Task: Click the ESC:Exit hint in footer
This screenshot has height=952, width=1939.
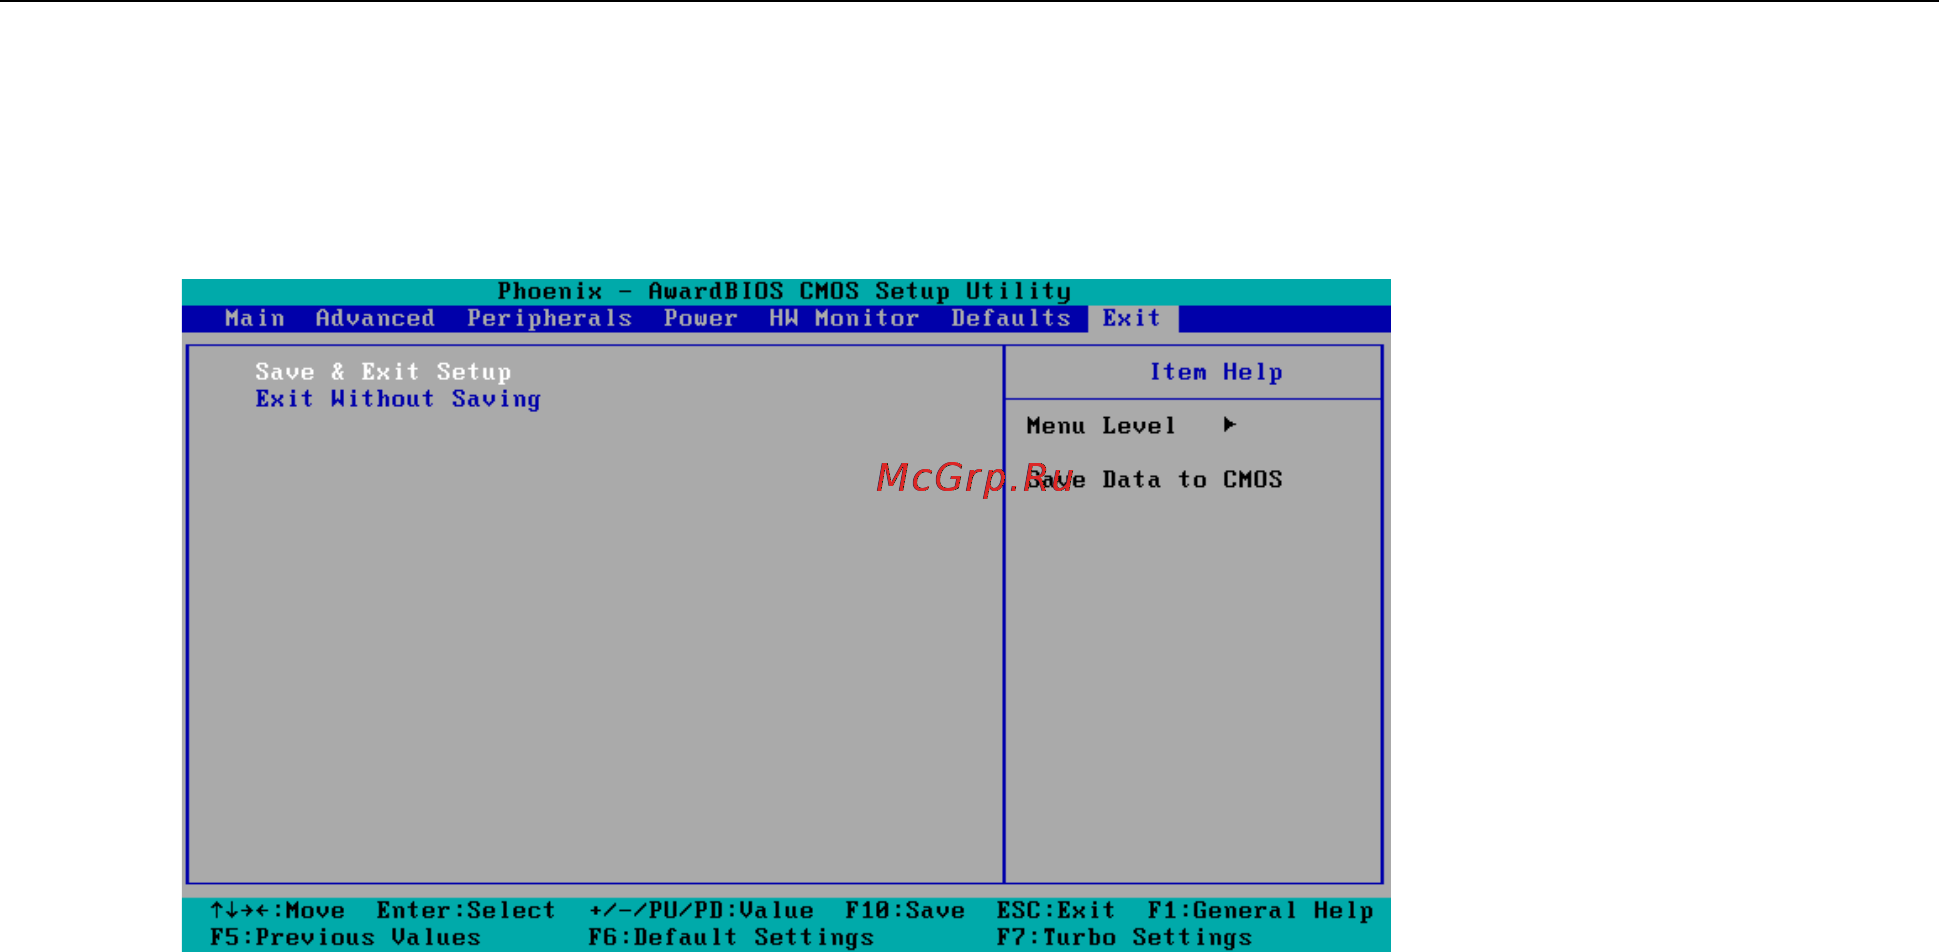Action: tap(1056, 910)
